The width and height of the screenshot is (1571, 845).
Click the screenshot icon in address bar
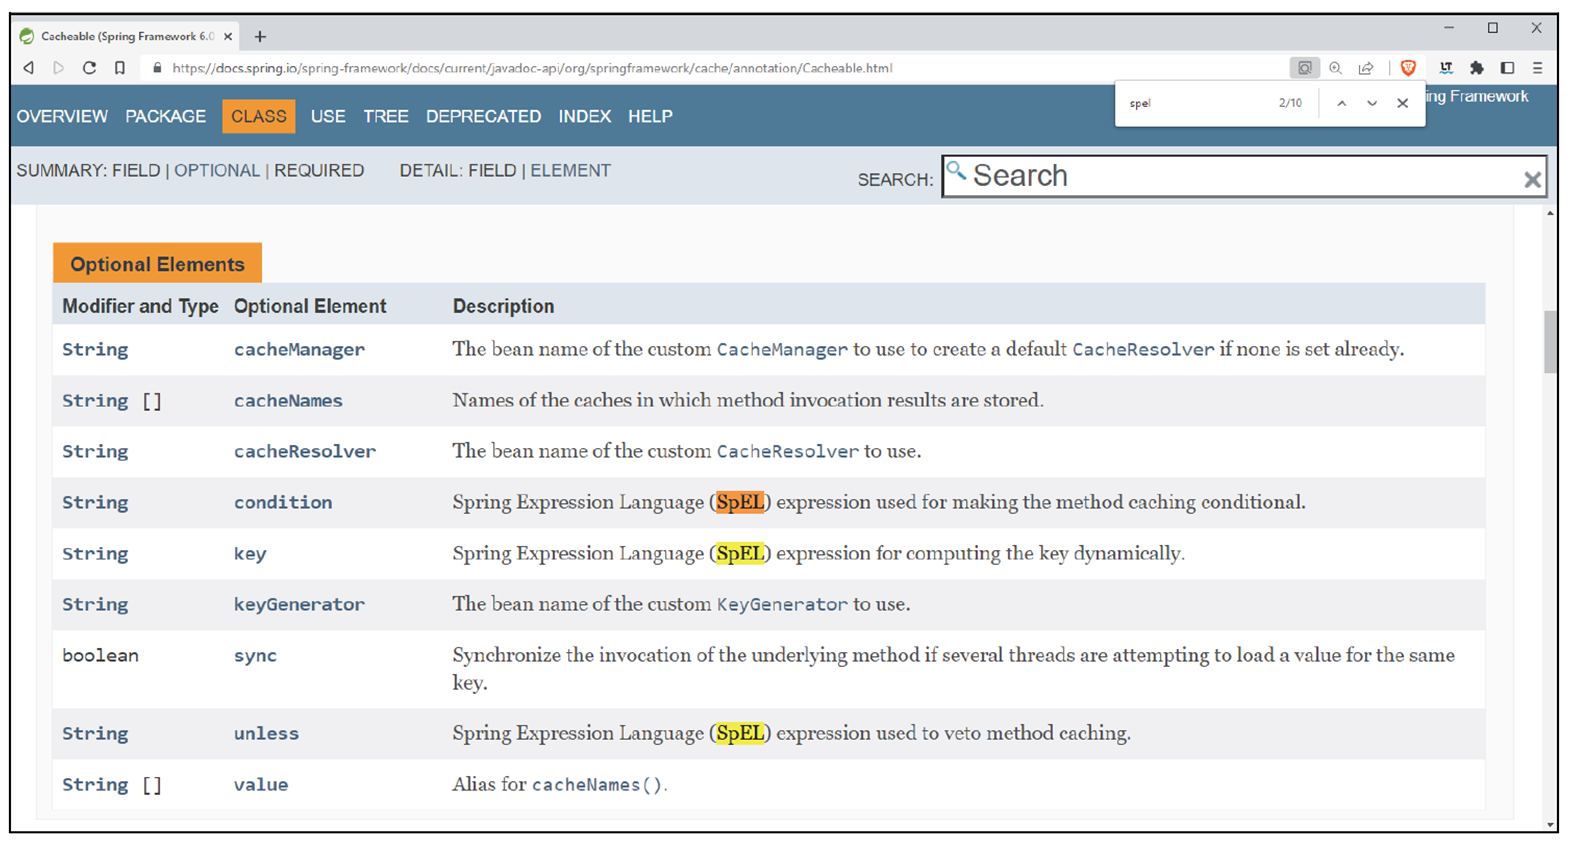point(1305,68)
